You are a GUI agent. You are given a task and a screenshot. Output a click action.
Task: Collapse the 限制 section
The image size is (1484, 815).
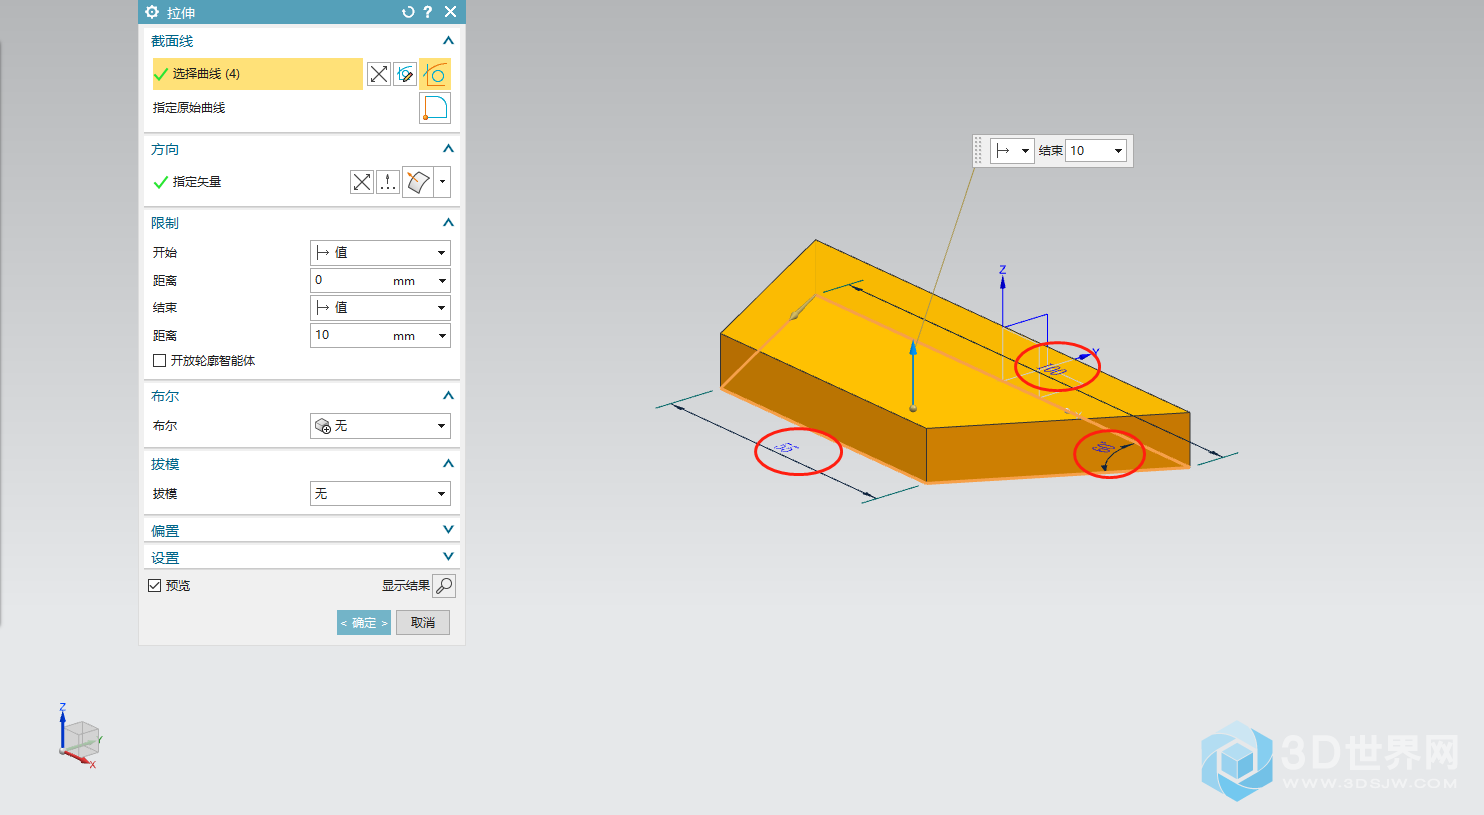(448, 223)
